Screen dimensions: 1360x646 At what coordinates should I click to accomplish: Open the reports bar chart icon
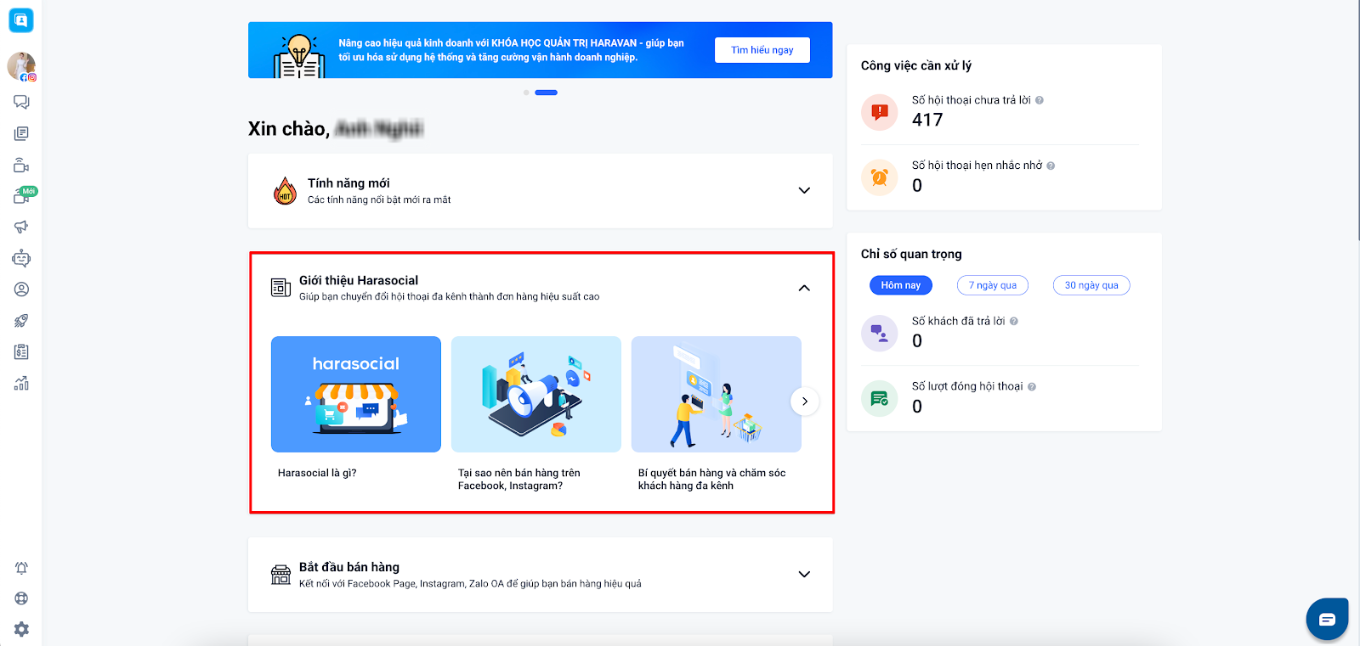[x=21, y=383]
